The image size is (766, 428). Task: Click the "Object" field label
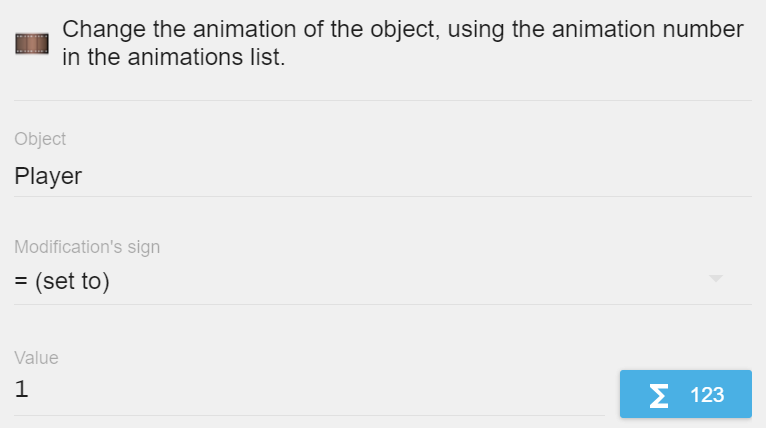pyautogui.click(x=40, y=139)
